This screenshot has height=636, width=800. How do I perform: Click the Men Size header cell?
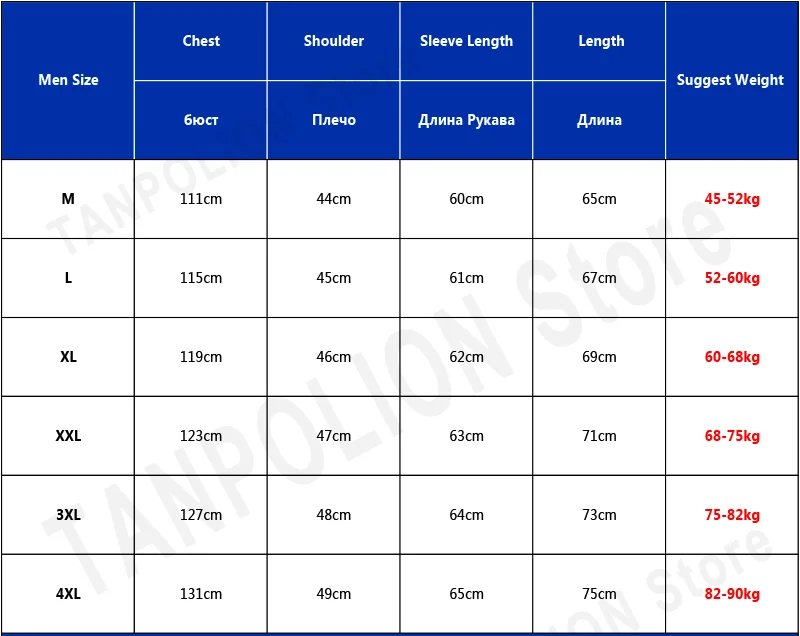point(68,80)
